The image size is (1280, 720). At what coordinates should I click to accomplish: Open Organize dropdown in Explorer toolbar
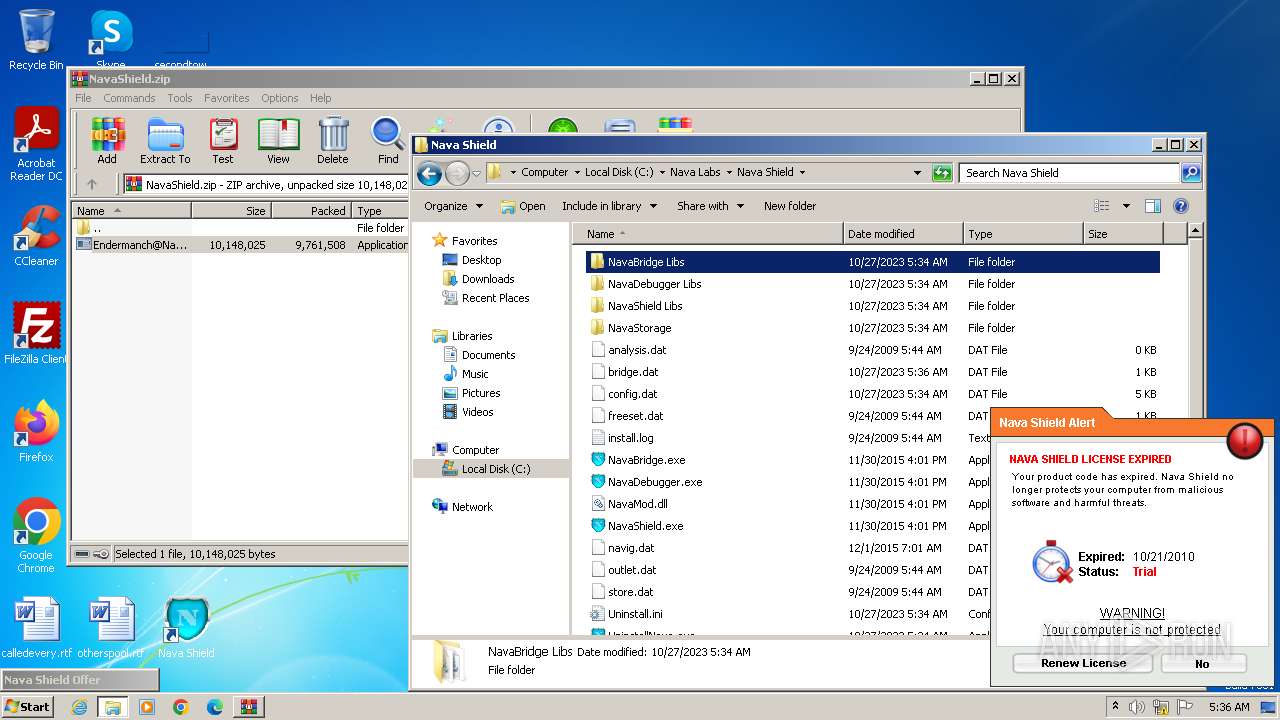tap(453, 206)
